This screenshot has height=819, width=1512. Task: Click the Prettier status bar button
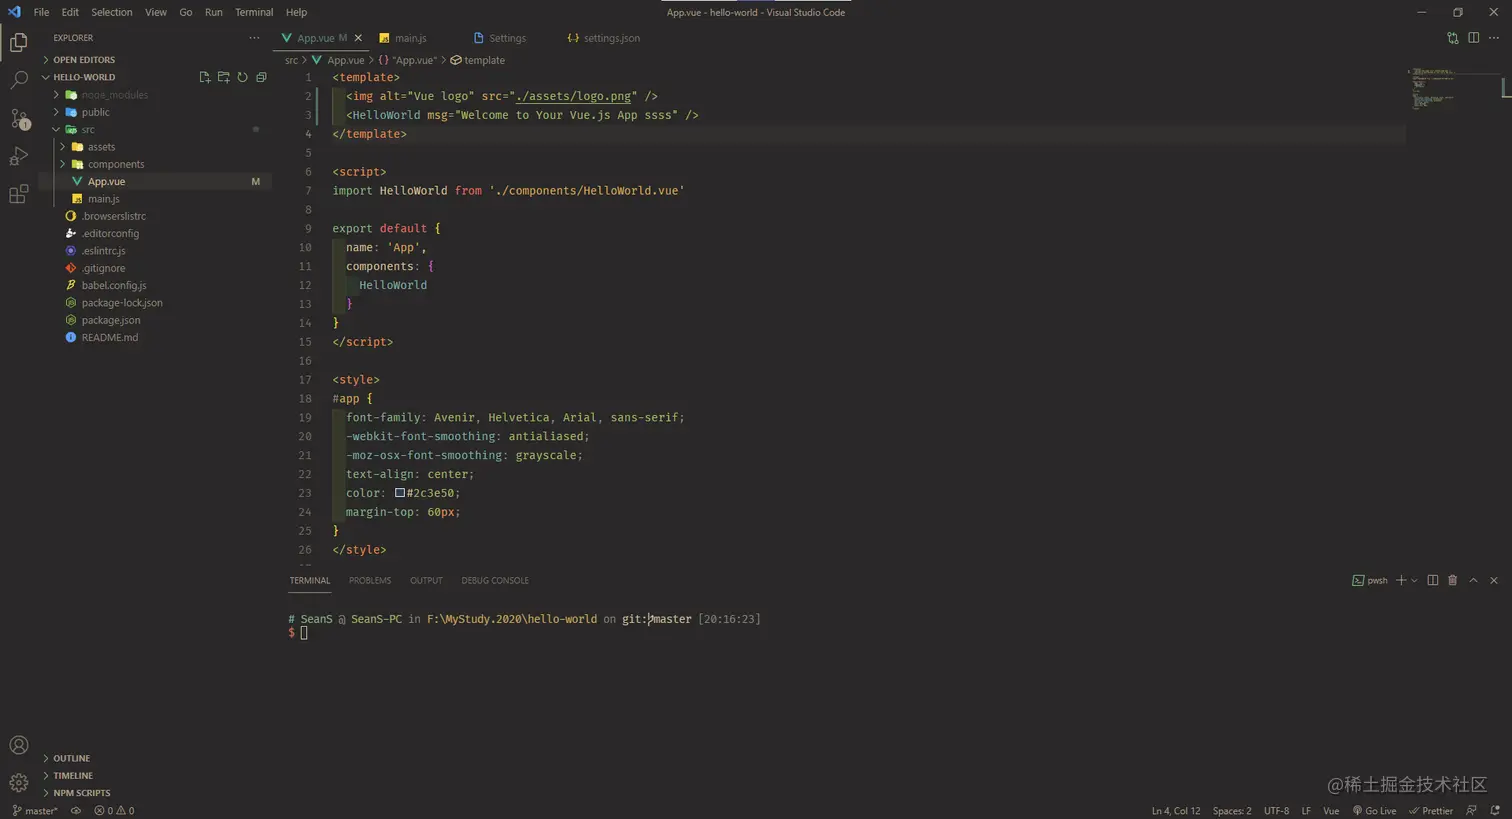pyautogui.click(x=1431, y=811)
